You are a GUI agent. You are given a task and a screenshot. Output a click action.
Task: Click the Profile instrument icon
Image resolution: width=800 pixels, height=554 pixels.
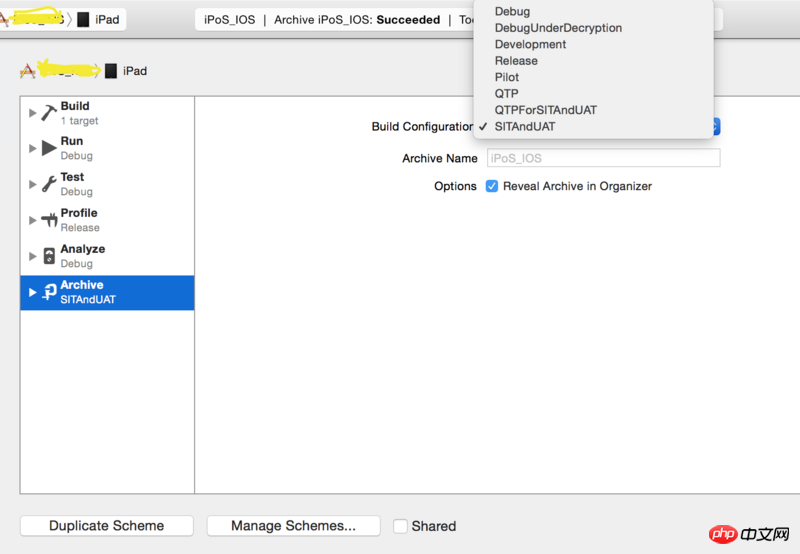[x=49, y=220]
